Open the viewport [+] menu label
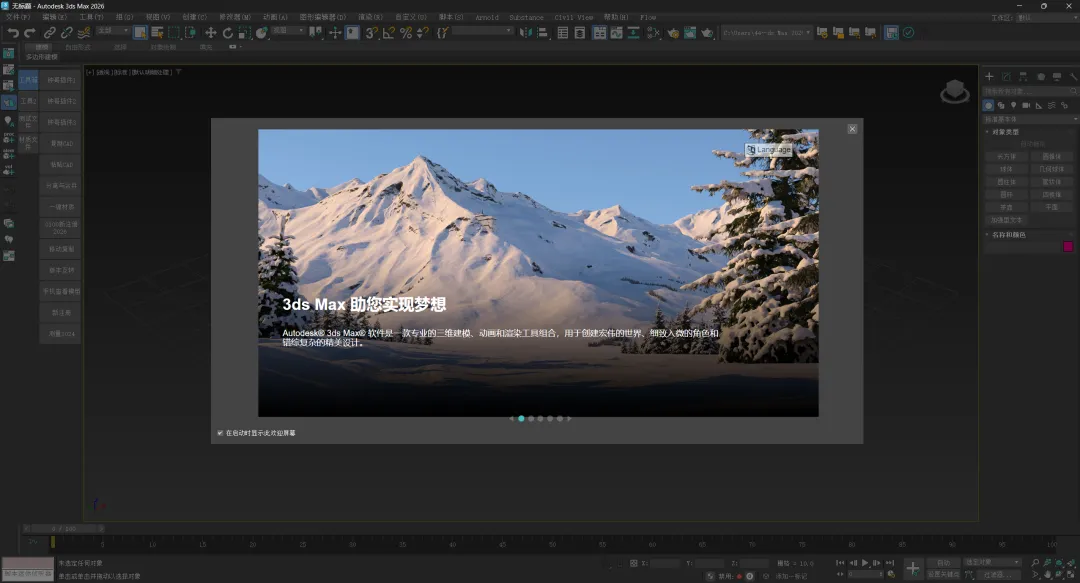This screenshot has height=583, width=1080. click(x=90, y=72)
